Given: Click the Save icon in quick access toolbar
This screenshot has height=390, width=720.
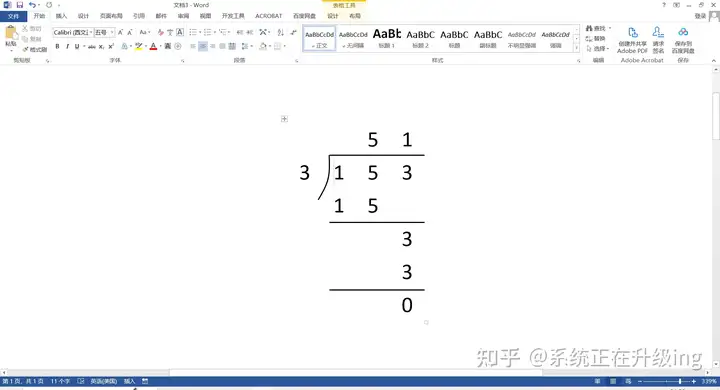Looking at the screenshot, I should click(20, 5).
